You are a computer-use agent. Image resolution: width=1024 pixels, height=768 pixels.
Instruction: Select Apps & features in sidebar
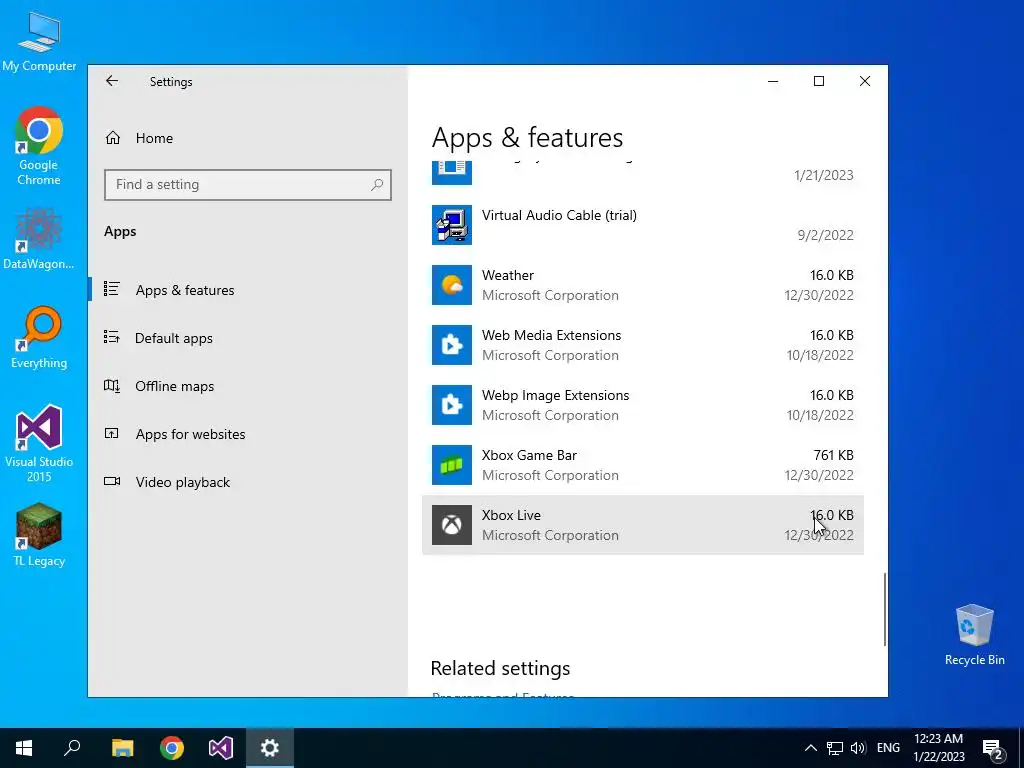pos(248,290)
